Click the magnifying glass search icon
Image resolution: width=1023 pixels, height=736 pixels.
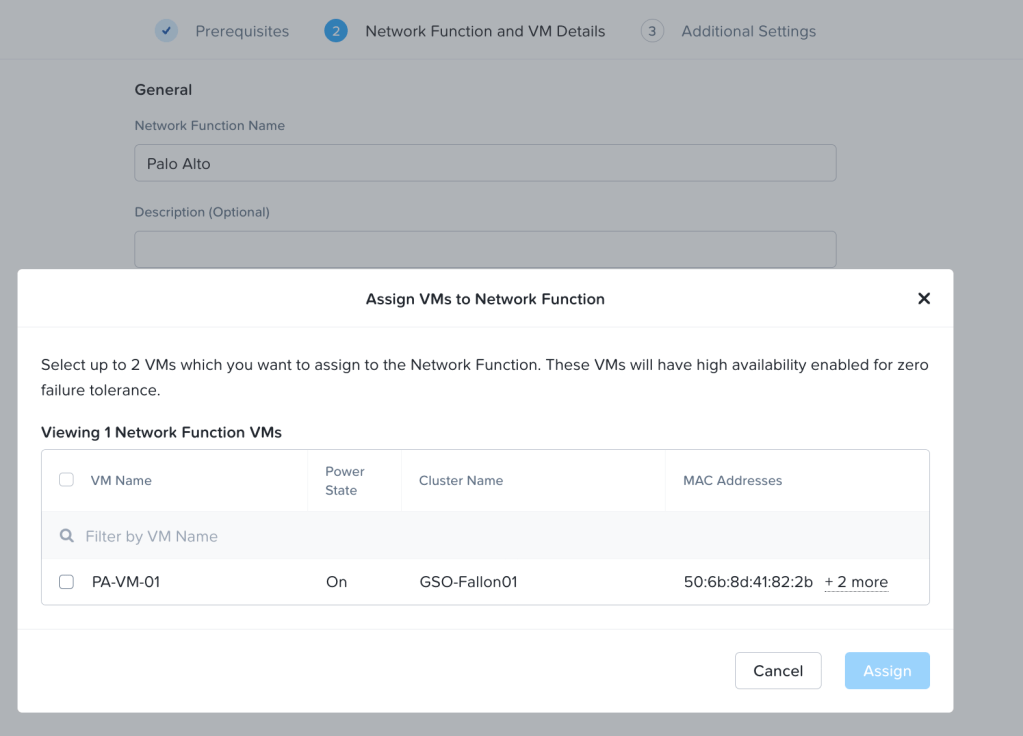coord(67,536)
